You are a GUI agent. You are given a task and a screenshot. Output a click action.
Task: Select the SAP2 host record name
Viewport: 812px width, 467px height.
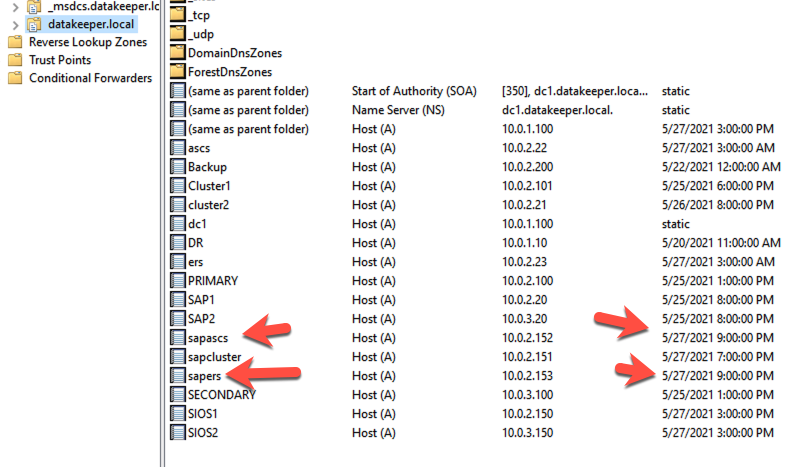[201, 319]
